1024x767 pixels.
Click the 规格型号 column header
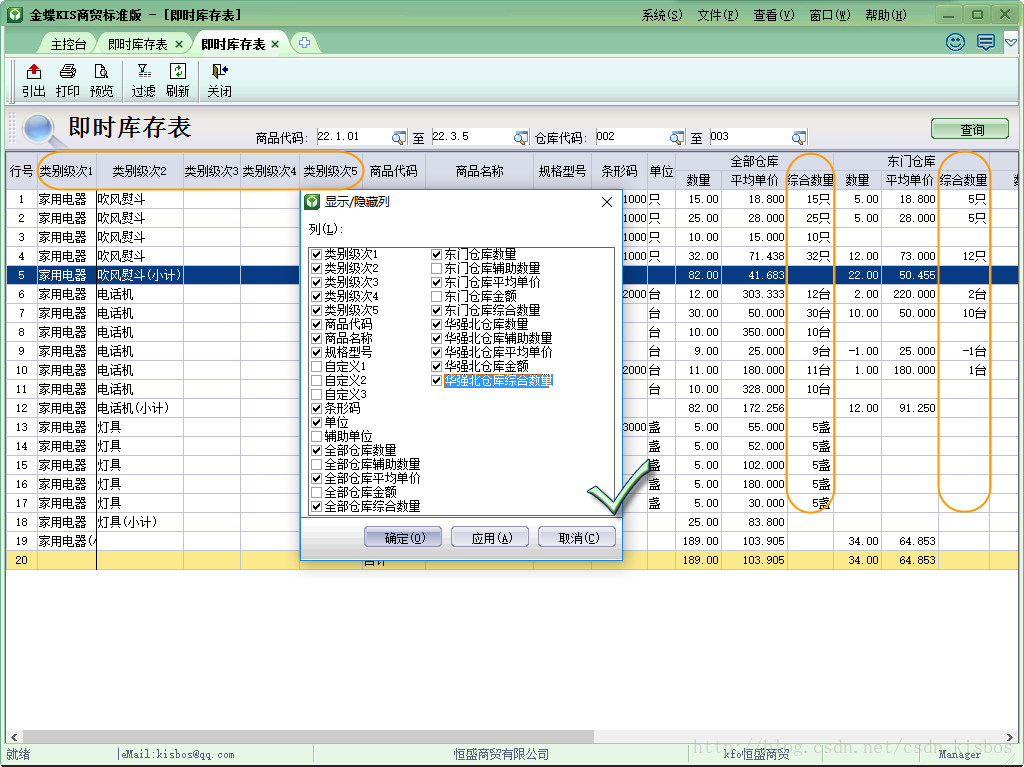click(x=562, y=171)
